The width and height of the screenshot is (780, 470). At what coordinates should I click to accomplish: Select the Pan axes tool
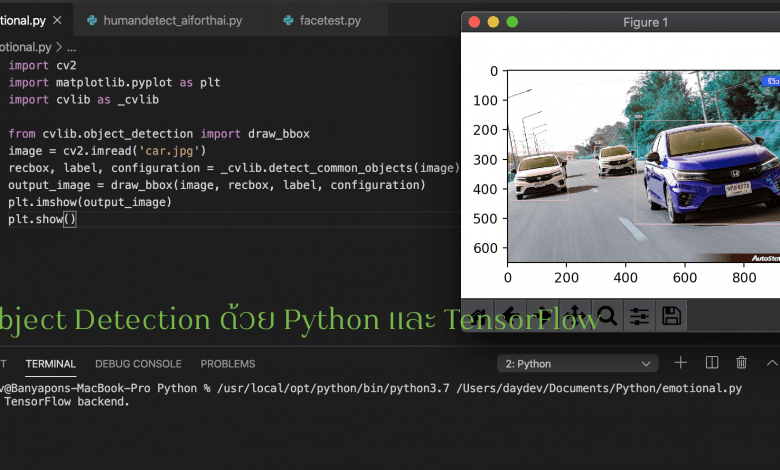coord(575,315)
